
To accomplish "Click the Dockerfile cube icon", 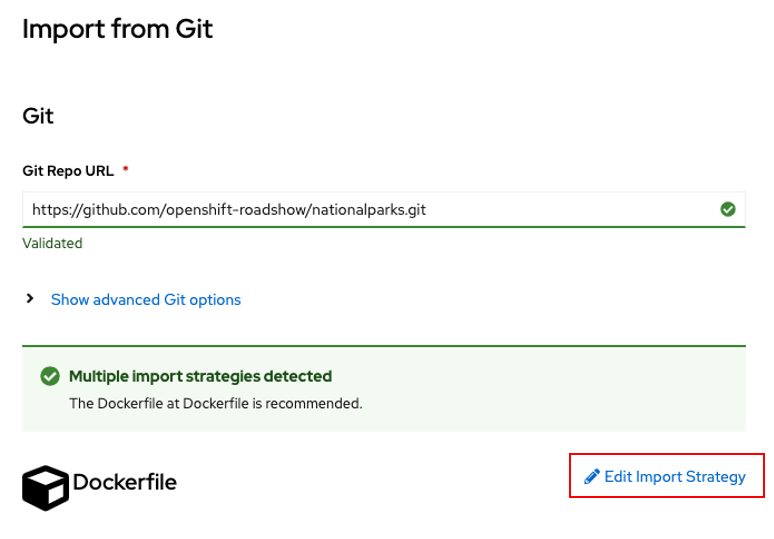I will click(45, 488).
